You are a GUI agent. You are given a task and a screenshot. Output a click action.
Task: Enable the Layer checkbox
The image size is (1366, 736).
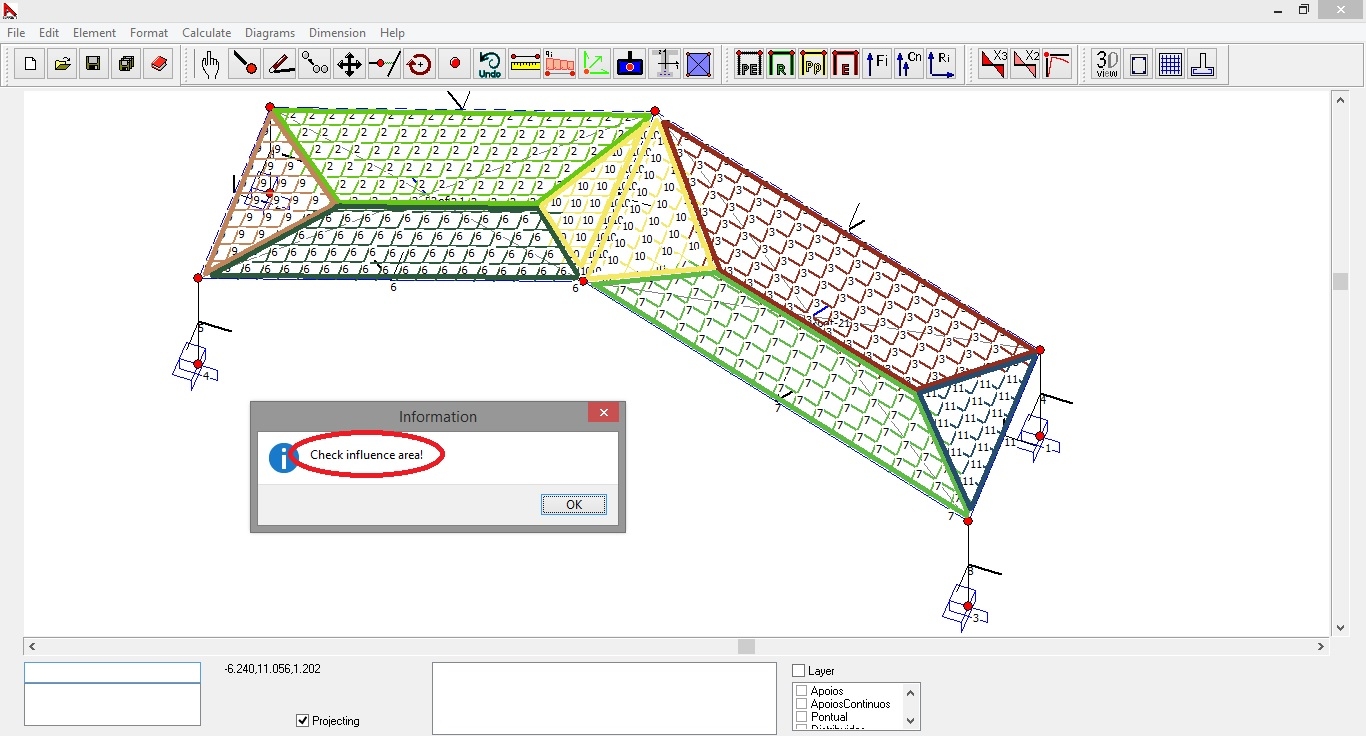coord(799,671)
